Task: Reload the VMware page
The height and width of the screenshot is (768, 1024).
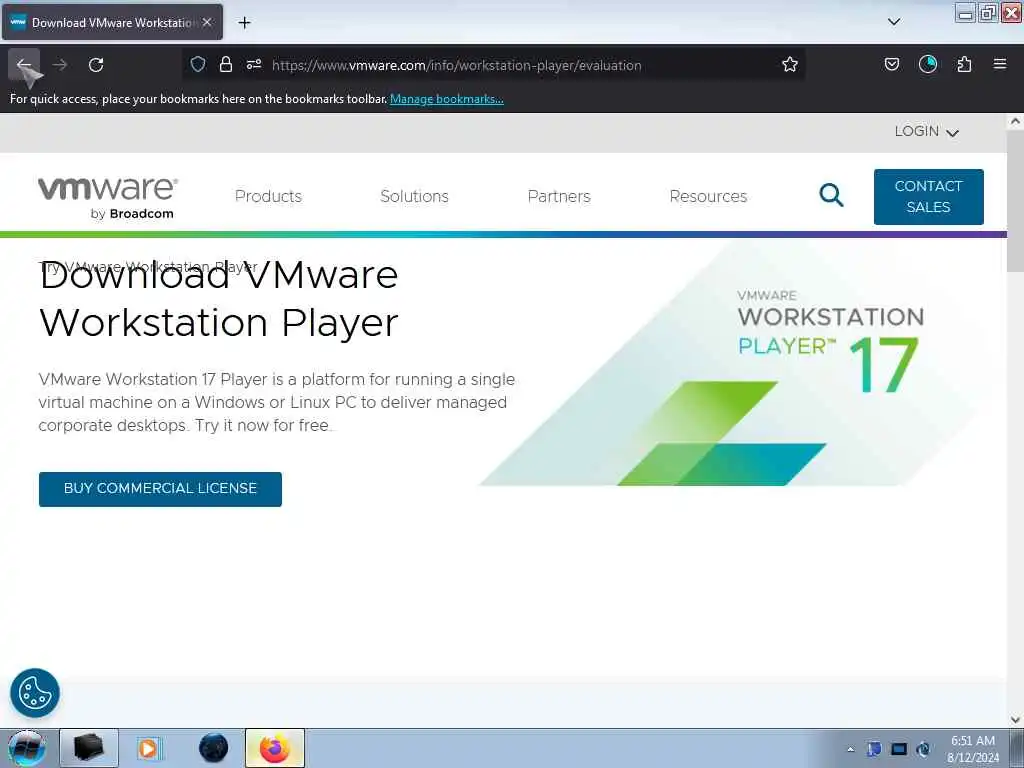Action: coord(96,65)
